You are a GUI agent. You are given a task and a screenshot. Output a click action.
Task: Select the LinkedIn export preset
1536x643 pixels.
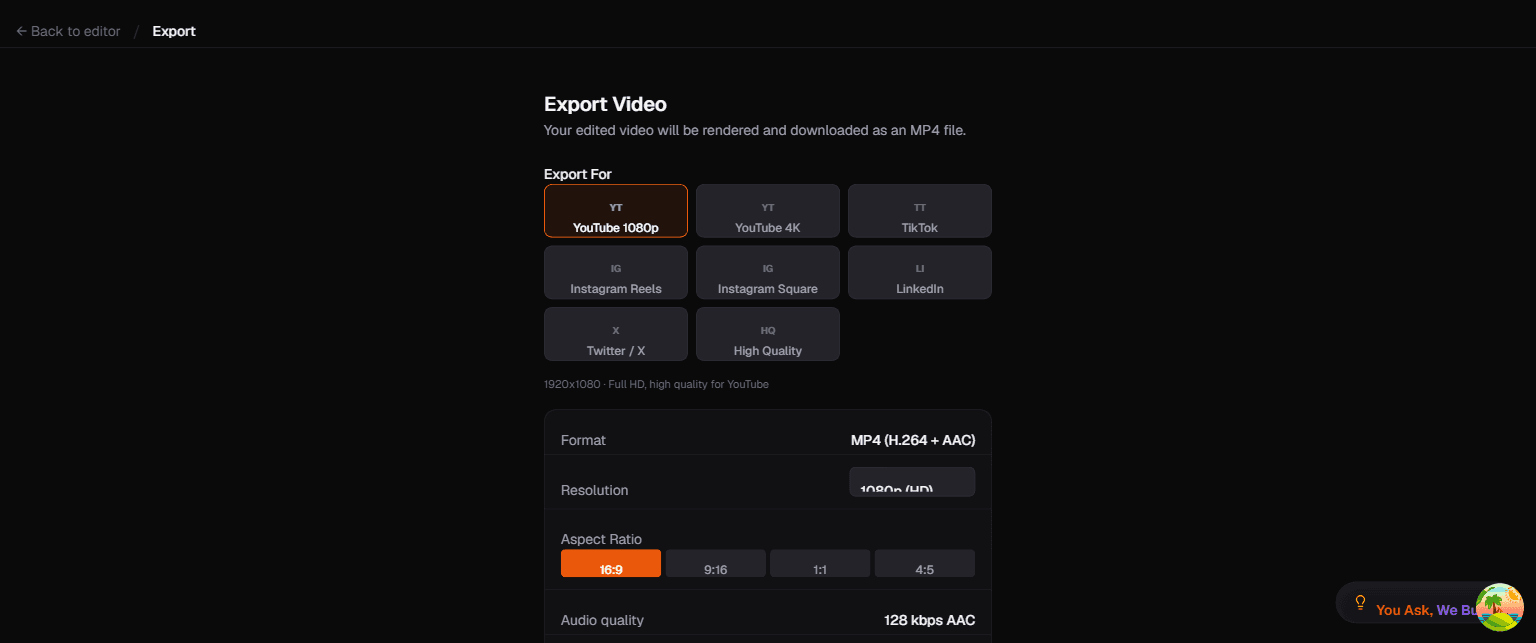coord(919,272)
